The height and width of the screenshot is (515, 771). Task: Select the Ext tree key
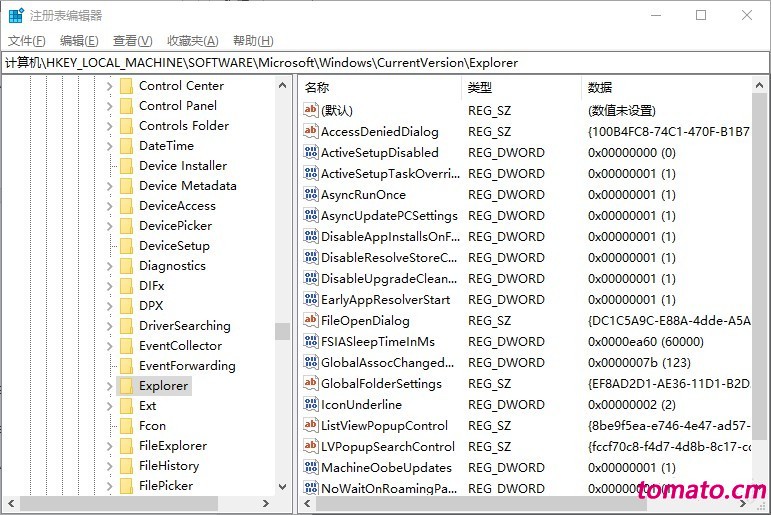point(148,405)
